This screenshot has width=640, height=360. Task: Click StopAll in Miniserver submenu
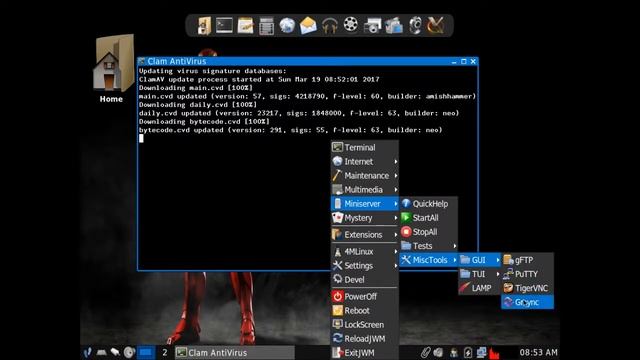429,232
